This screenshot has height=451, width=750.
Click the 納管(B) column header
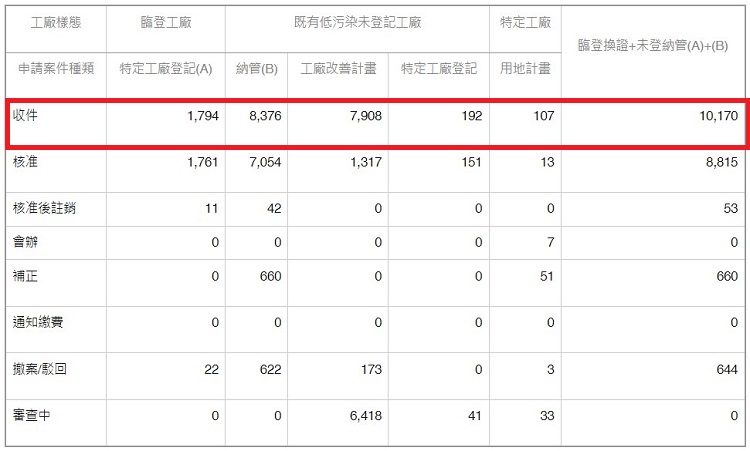click(x=257, y=69)
